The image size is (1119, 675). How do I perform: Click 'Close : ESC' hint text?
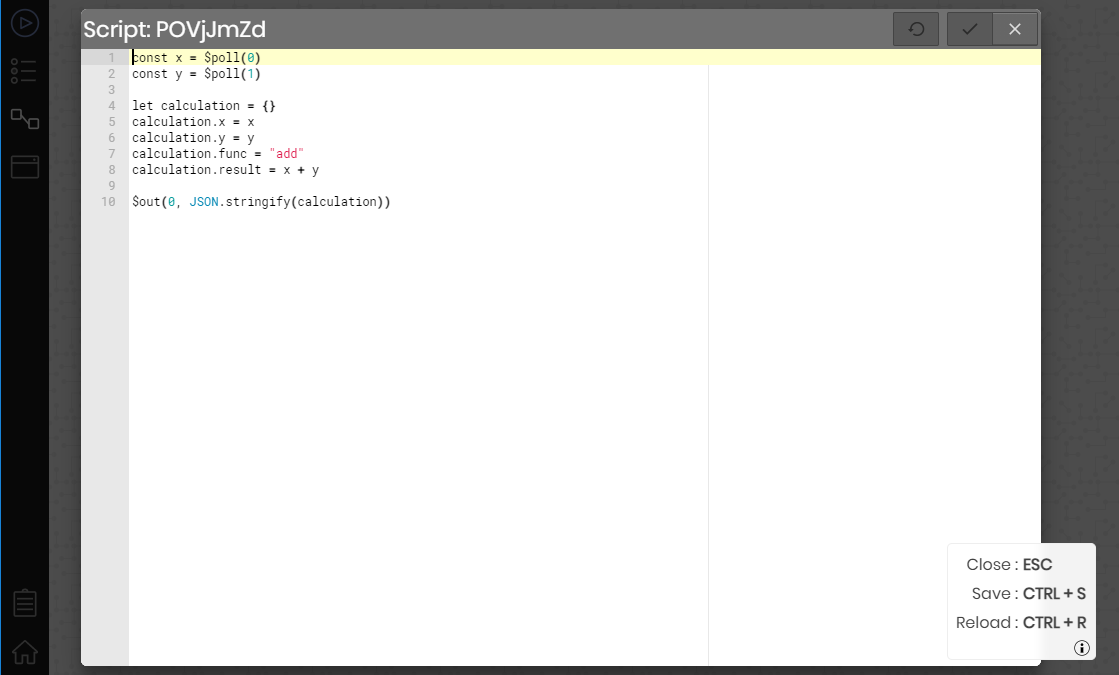click(1009, 564)
